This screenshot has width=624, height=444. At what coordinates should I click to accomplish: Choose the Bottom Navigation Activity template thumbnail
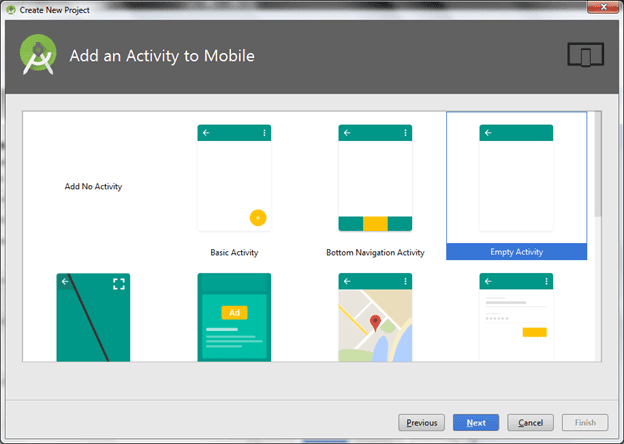pos(375,178)
